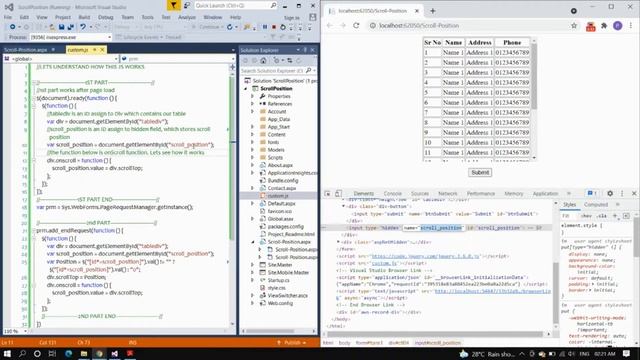Restart debugging with circular arrow icon

point(282,27)
